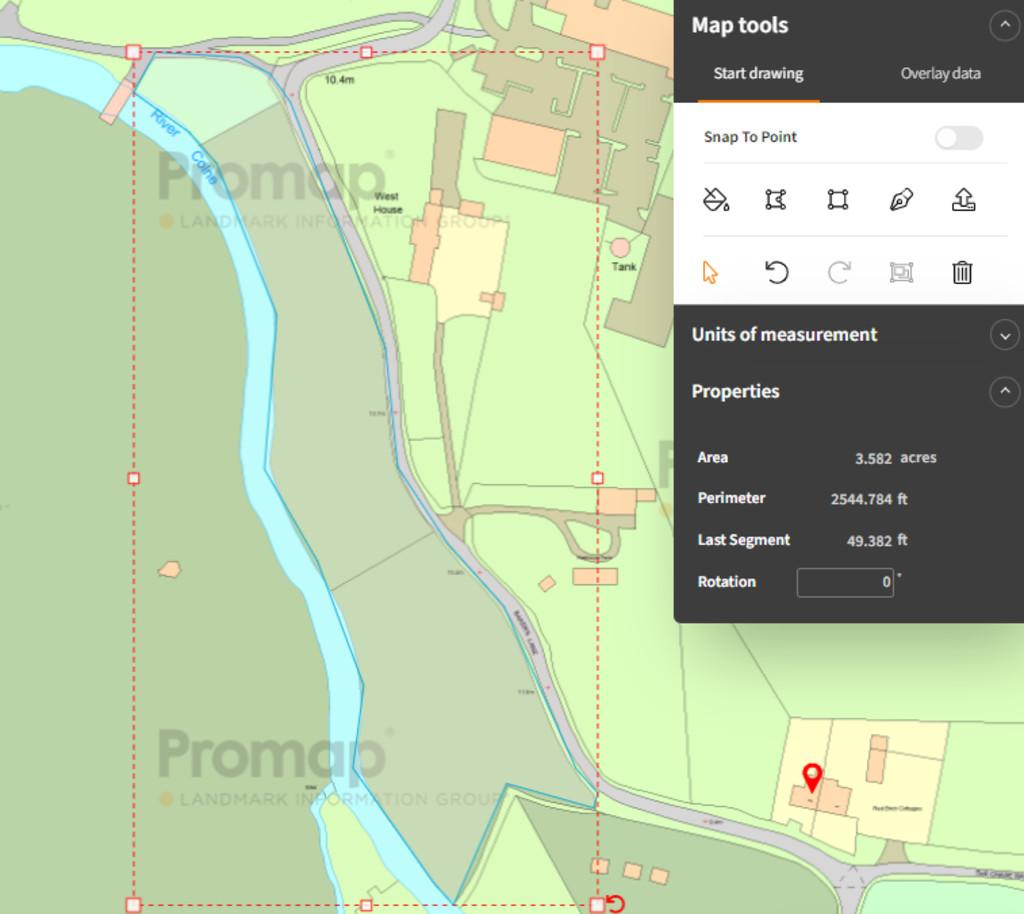Select the orange pointer selection tool

pyautogui.click(x=710, y=272)
